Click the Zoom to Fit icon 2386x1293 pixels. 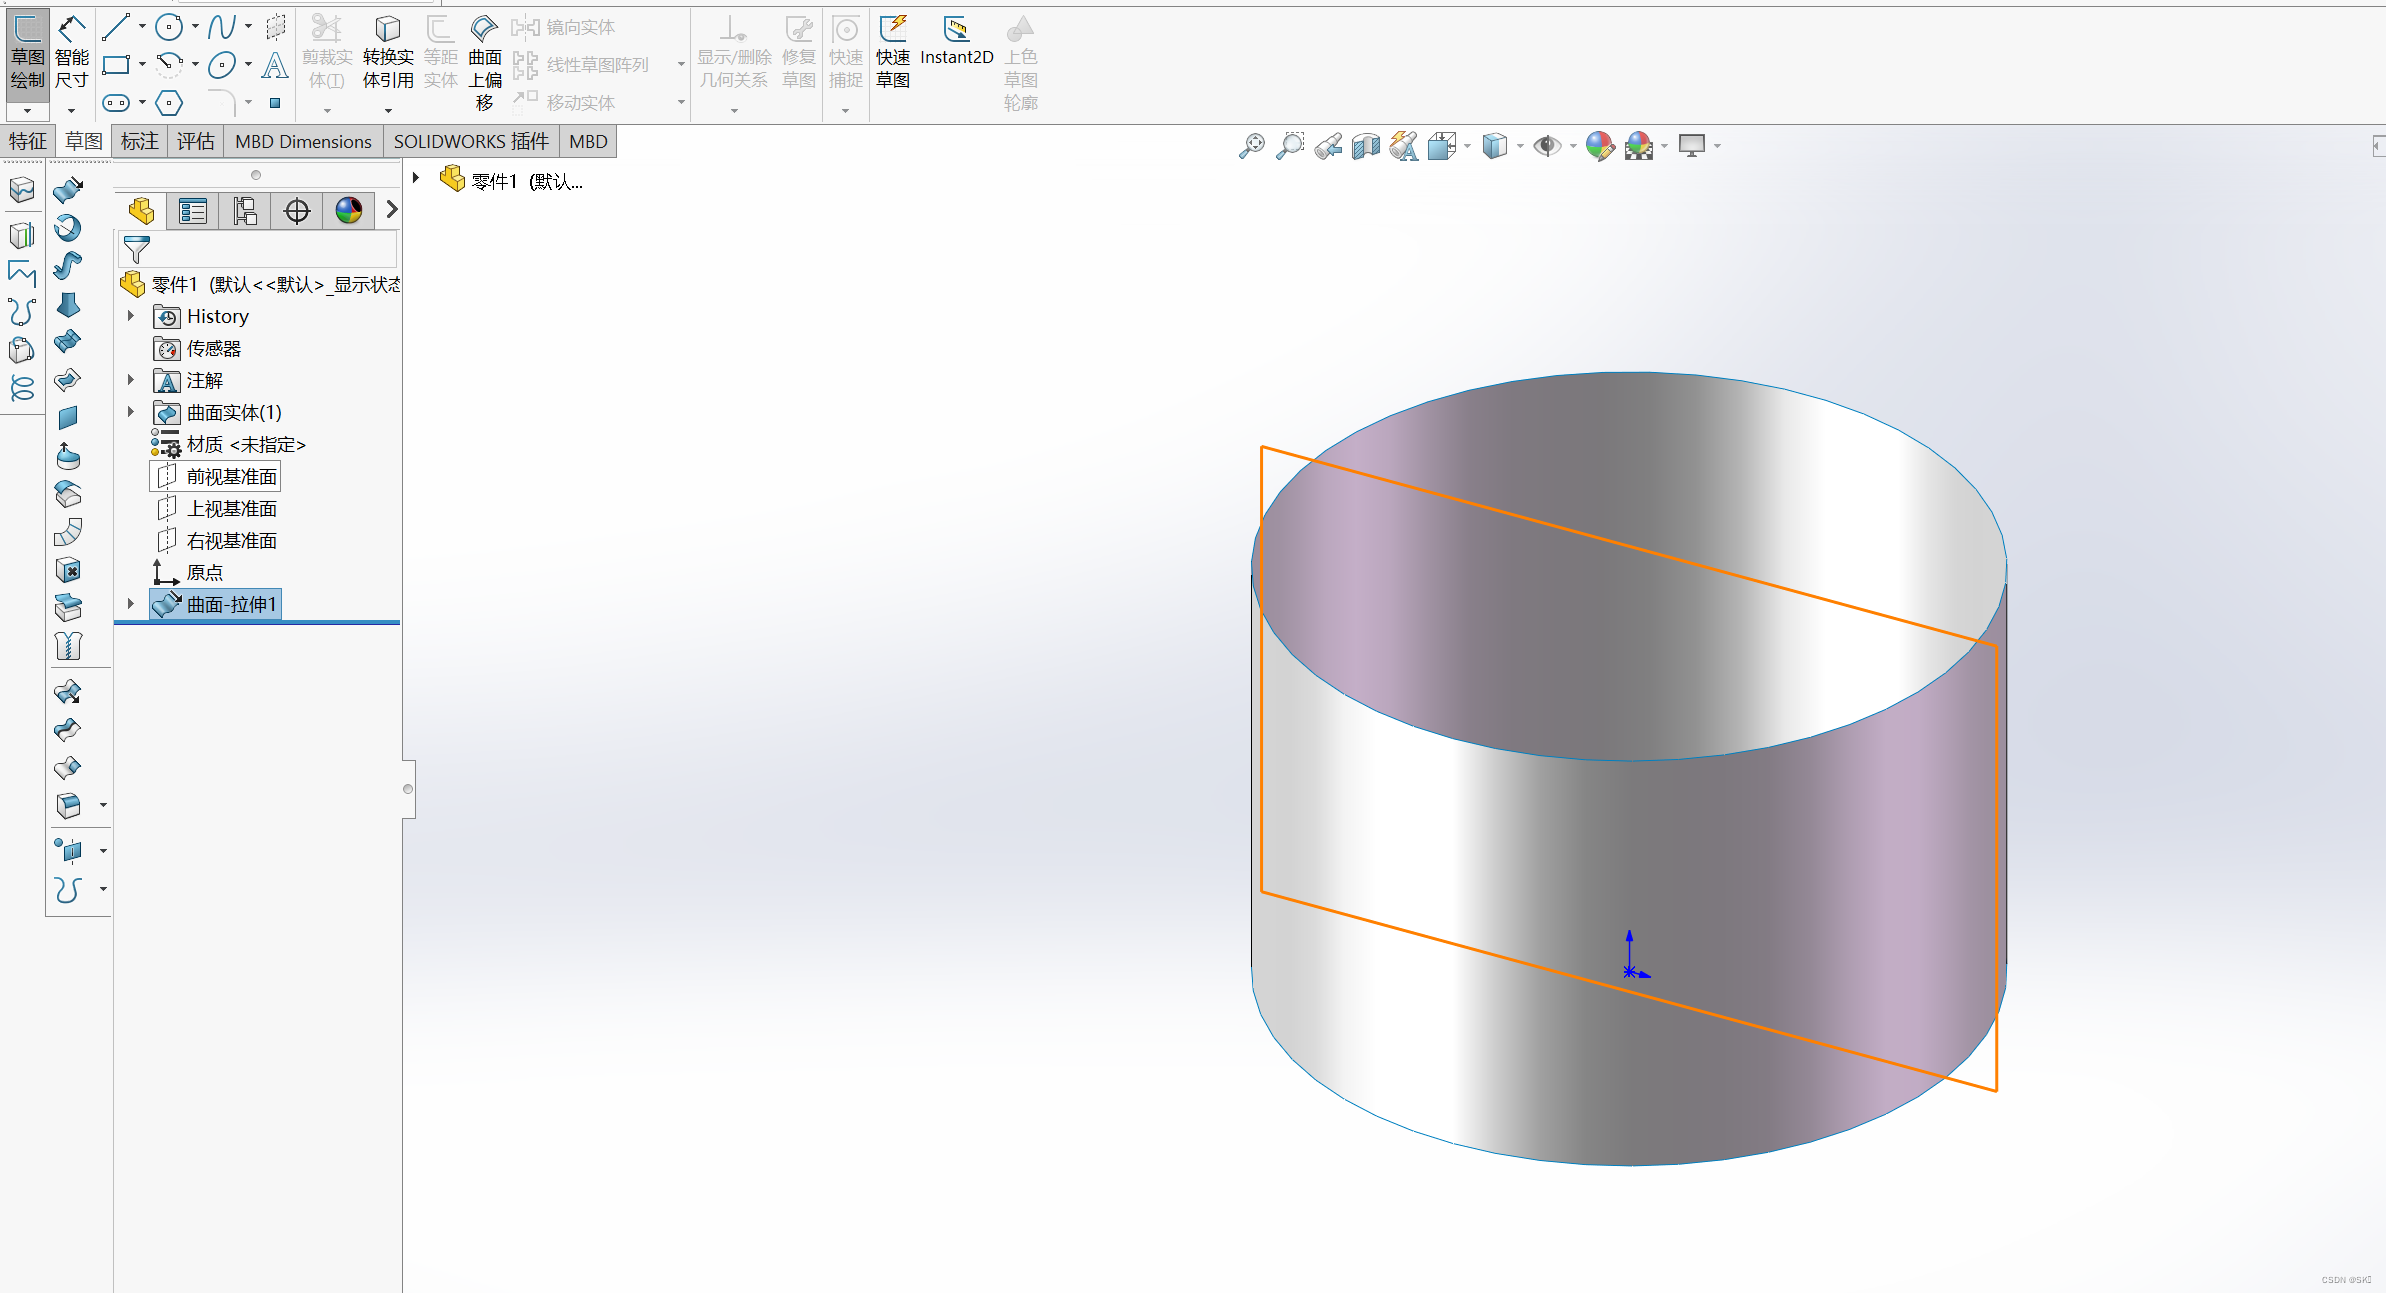point(1251,146)
